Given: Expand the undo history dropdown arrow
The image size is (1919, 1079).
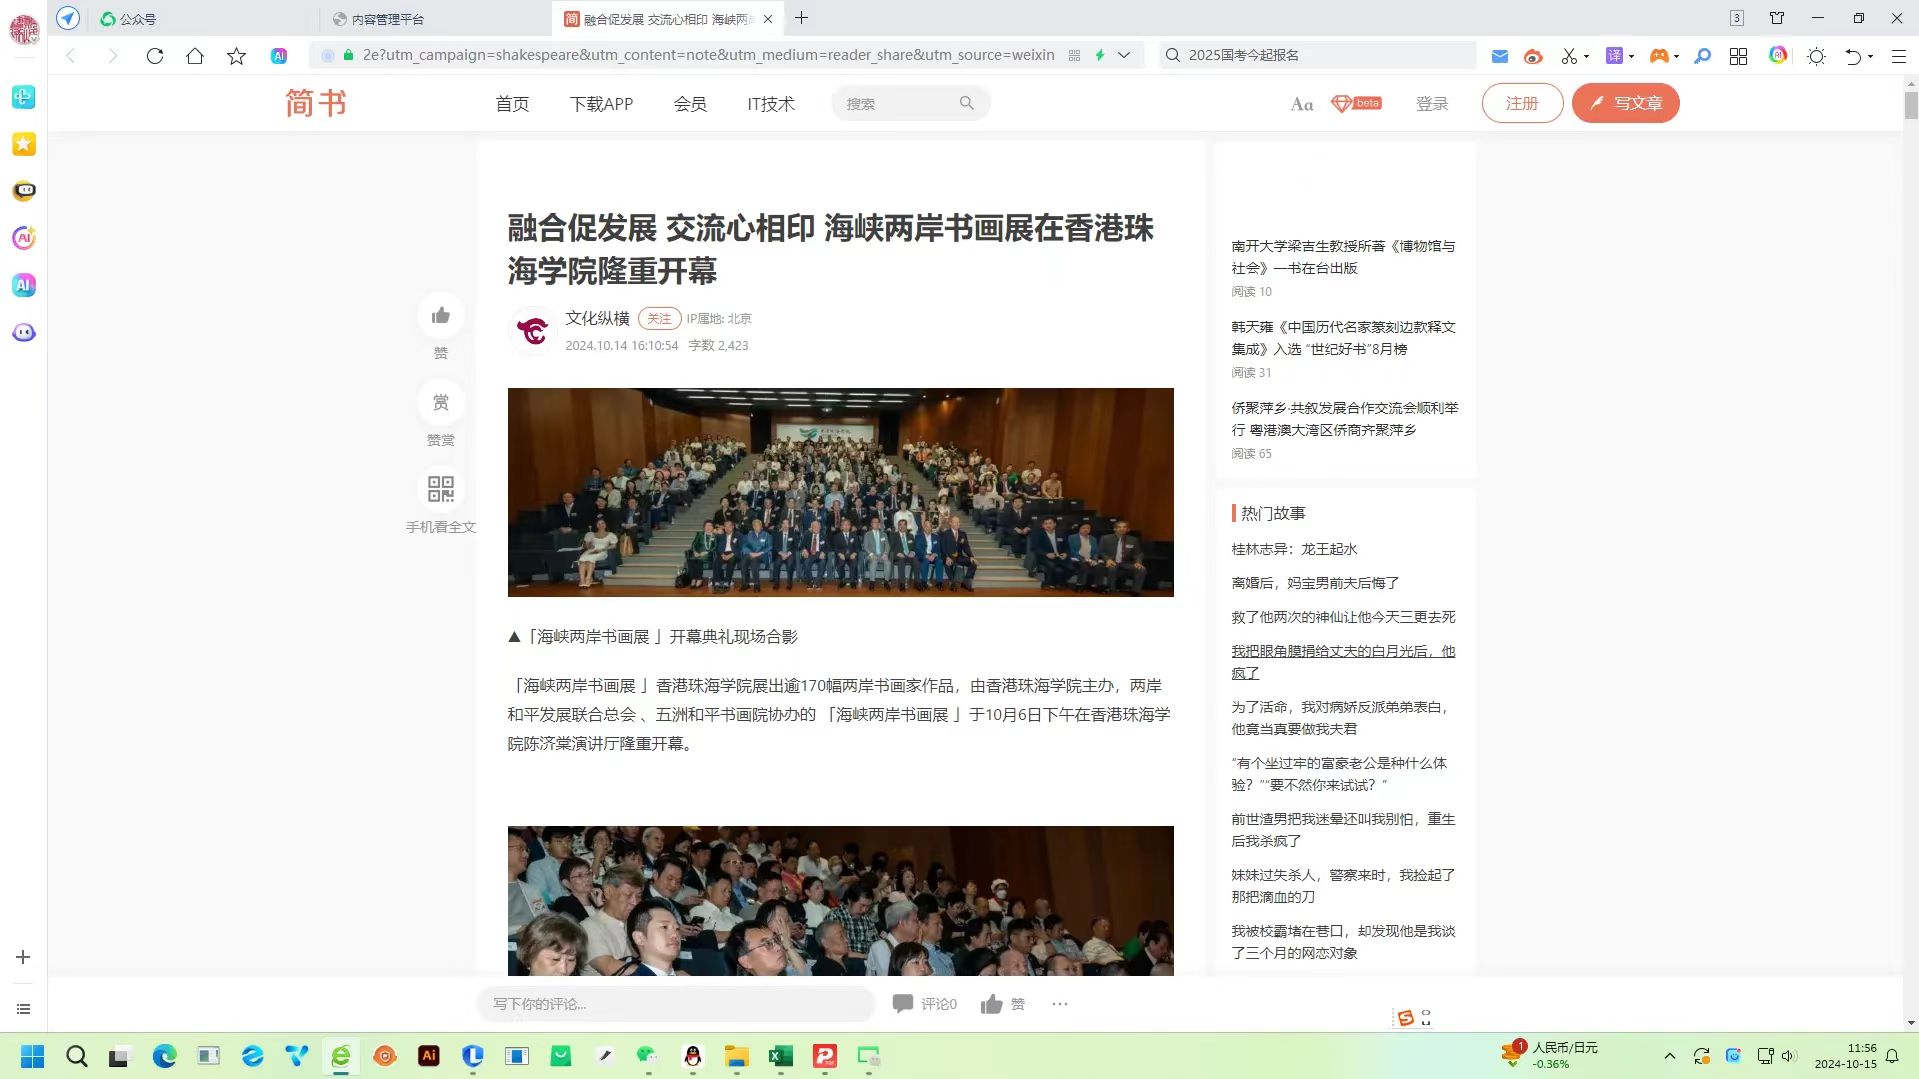Looking at the screenshot, I should [x=1870, y=57].
